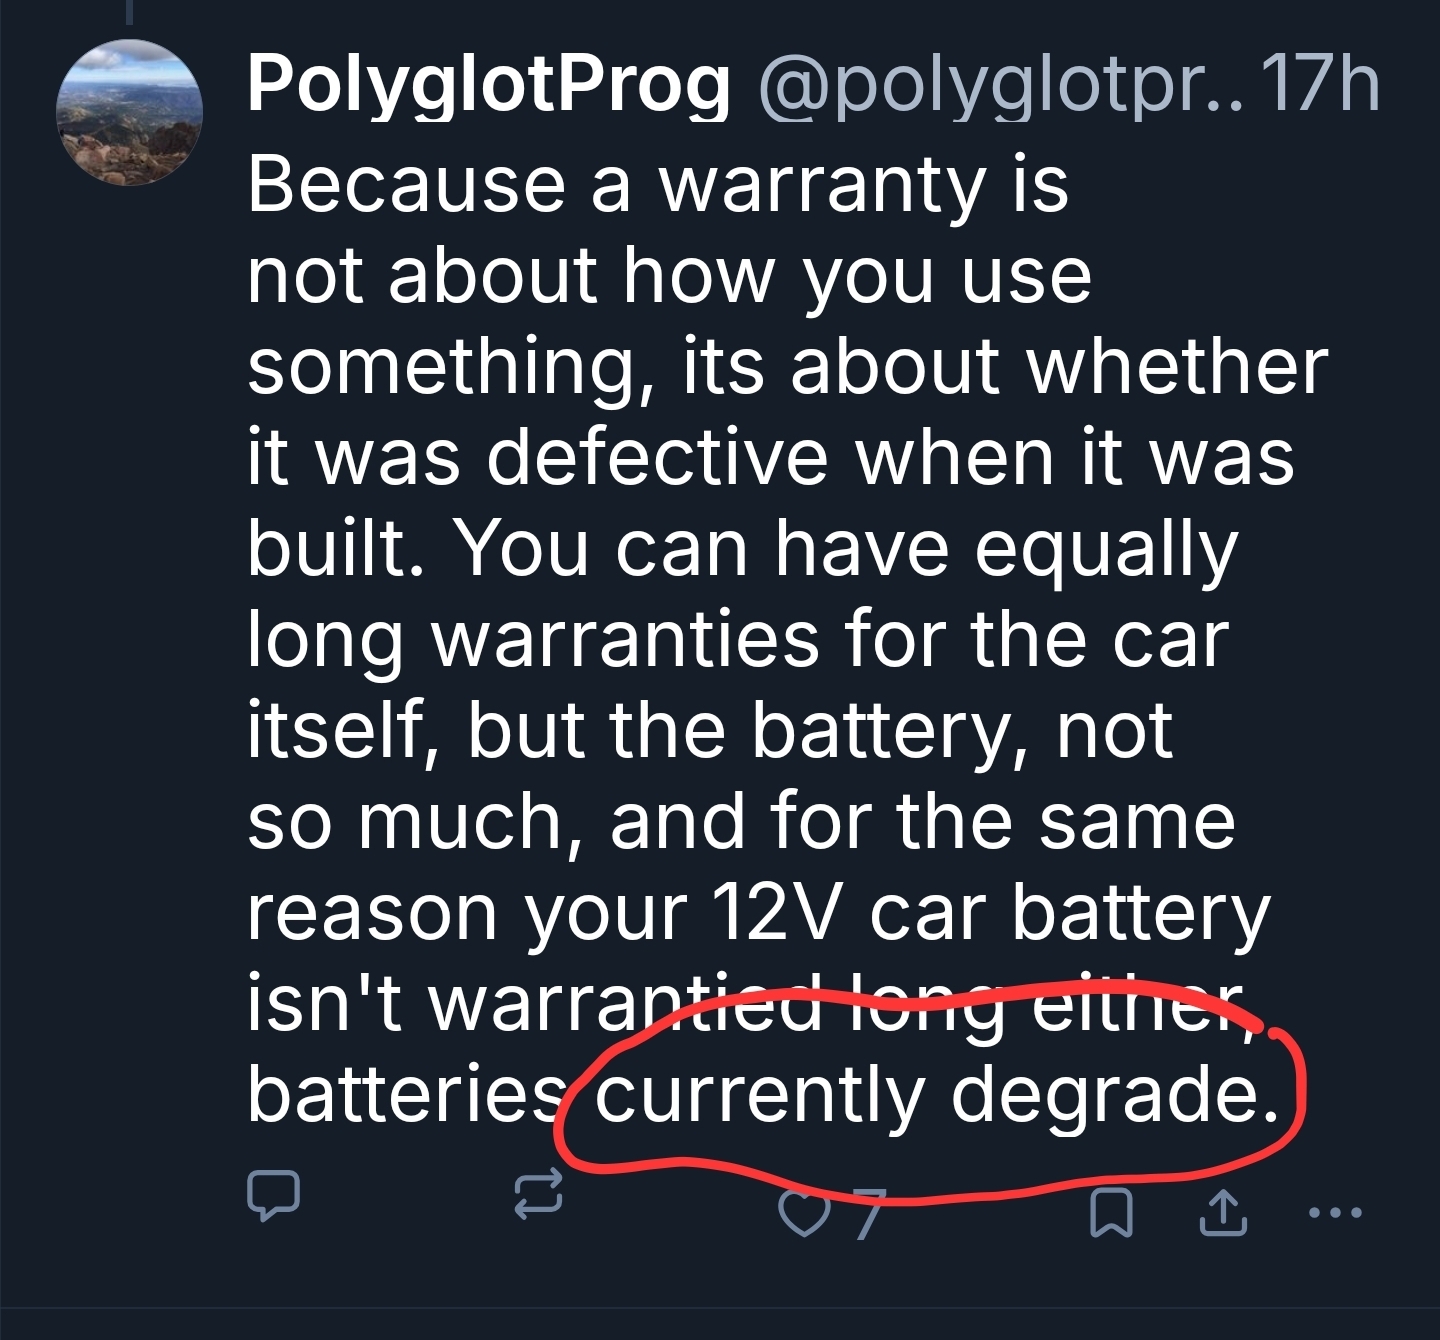Open the three-dot more options menu
1440x1340 pixels.
pyautogui.click(x=1334, y=1213)
